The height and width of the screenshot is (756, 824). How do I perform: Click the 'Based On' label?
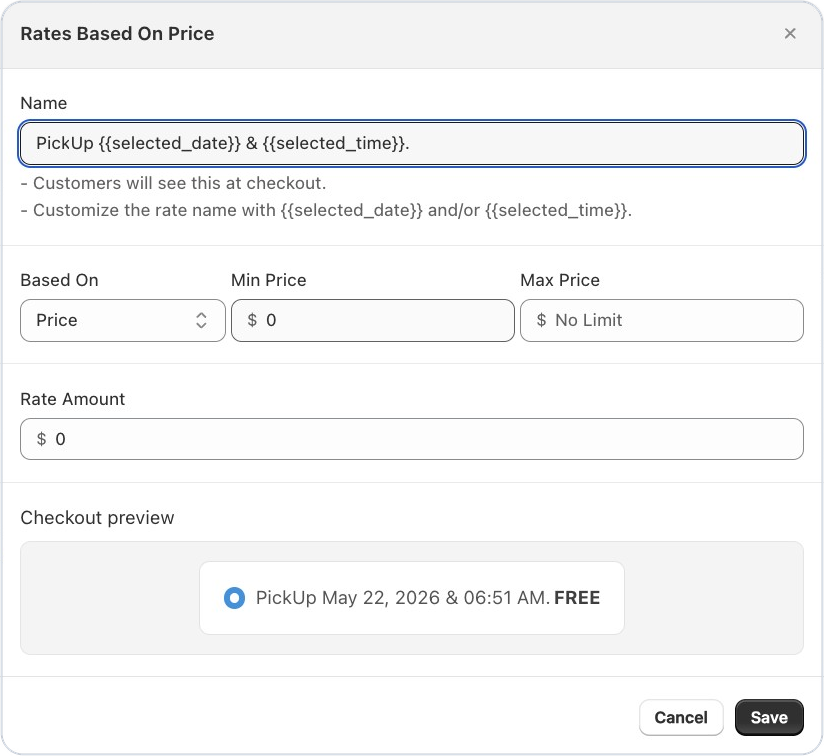[59, 280]
